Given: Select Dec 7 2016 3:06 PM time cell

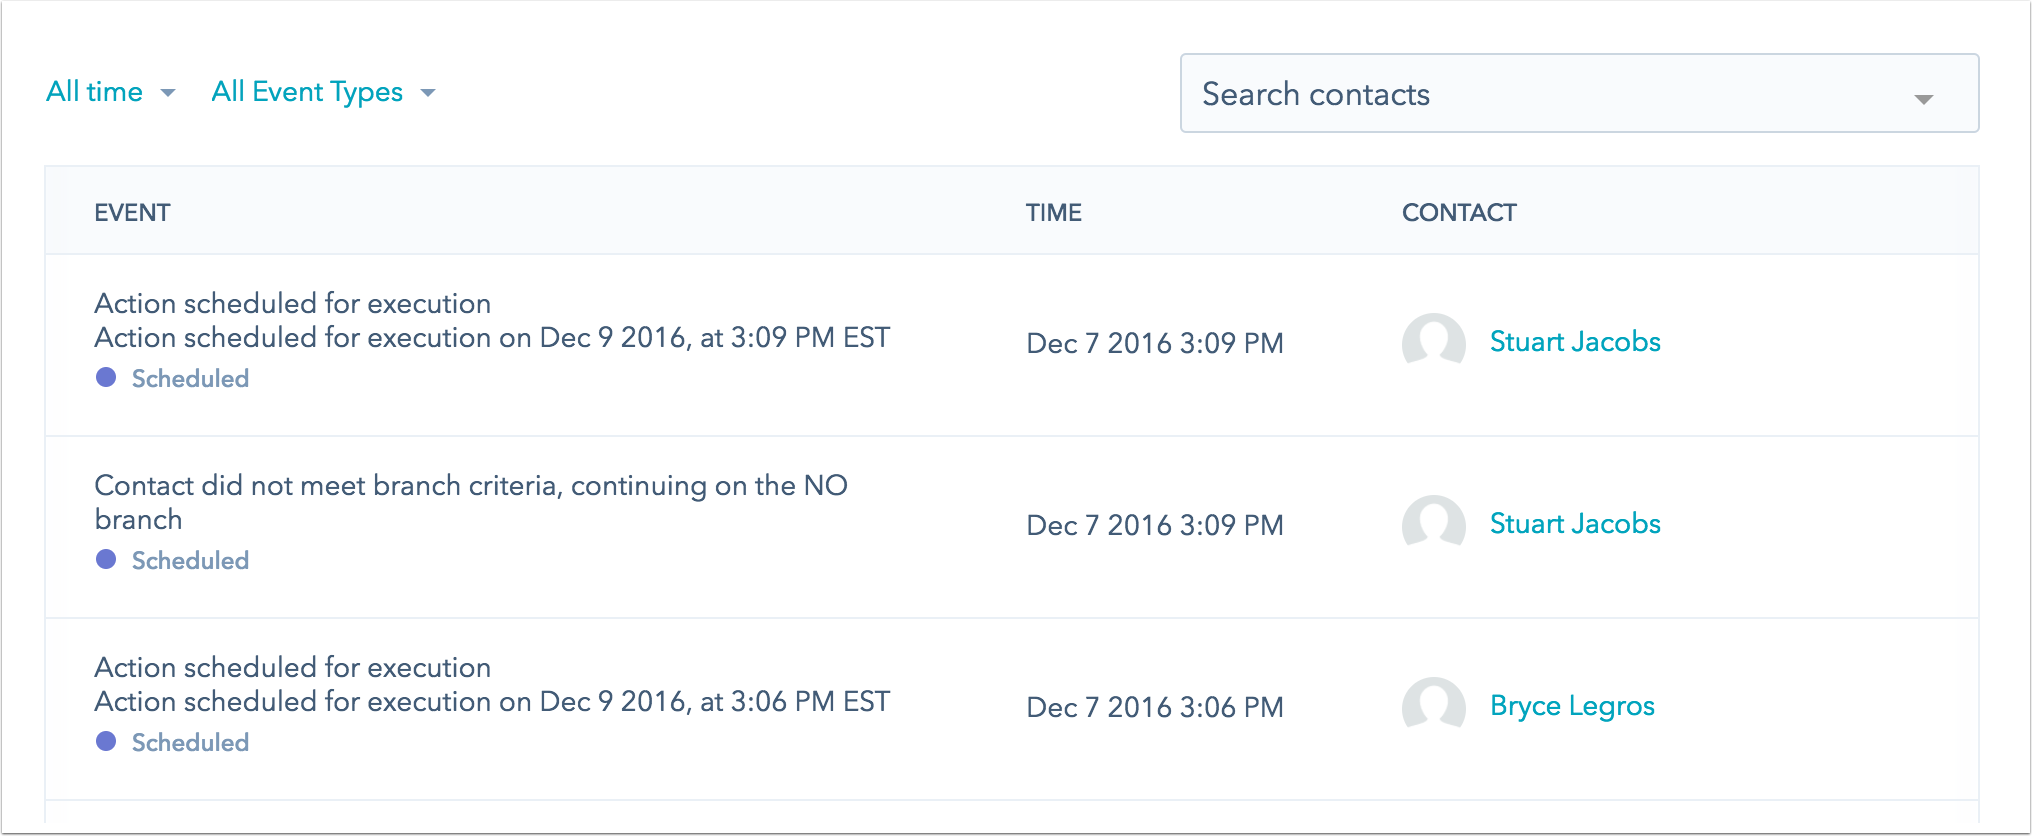Looking at the screenshot, I should pos(1155,707).
